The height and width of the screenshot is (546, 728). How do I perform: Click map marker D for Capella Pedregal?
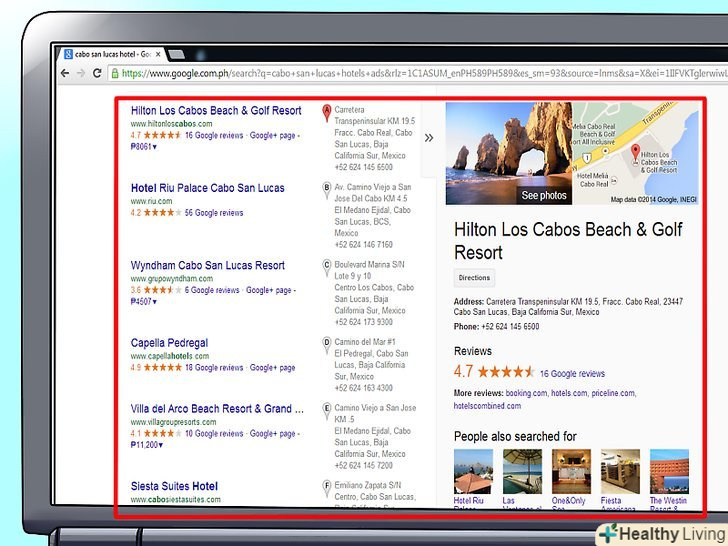pos(326,344)
